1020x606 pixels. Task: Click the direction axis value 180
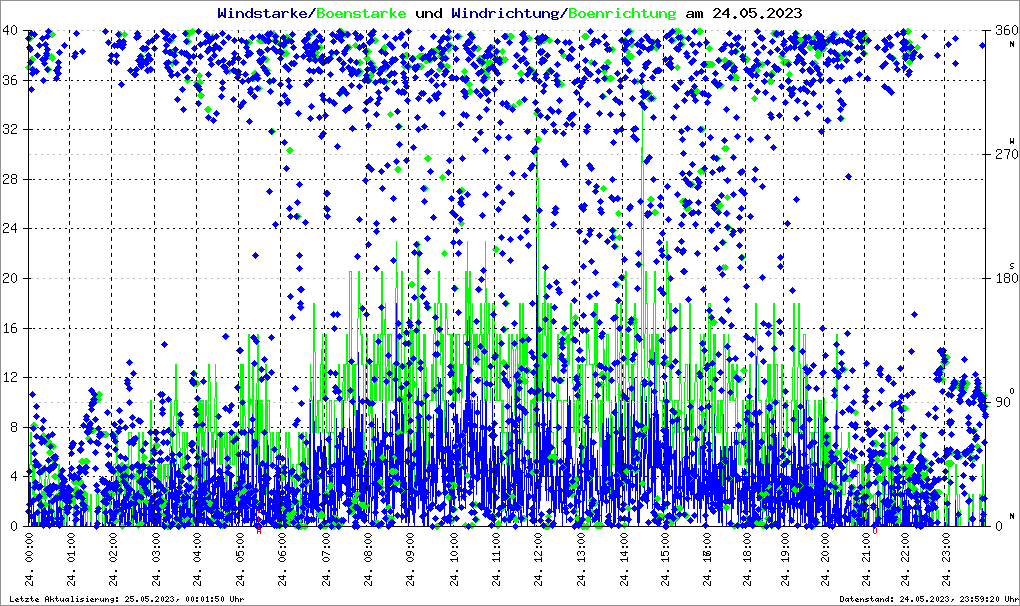pyautogui.click(x=1006, y=278)
